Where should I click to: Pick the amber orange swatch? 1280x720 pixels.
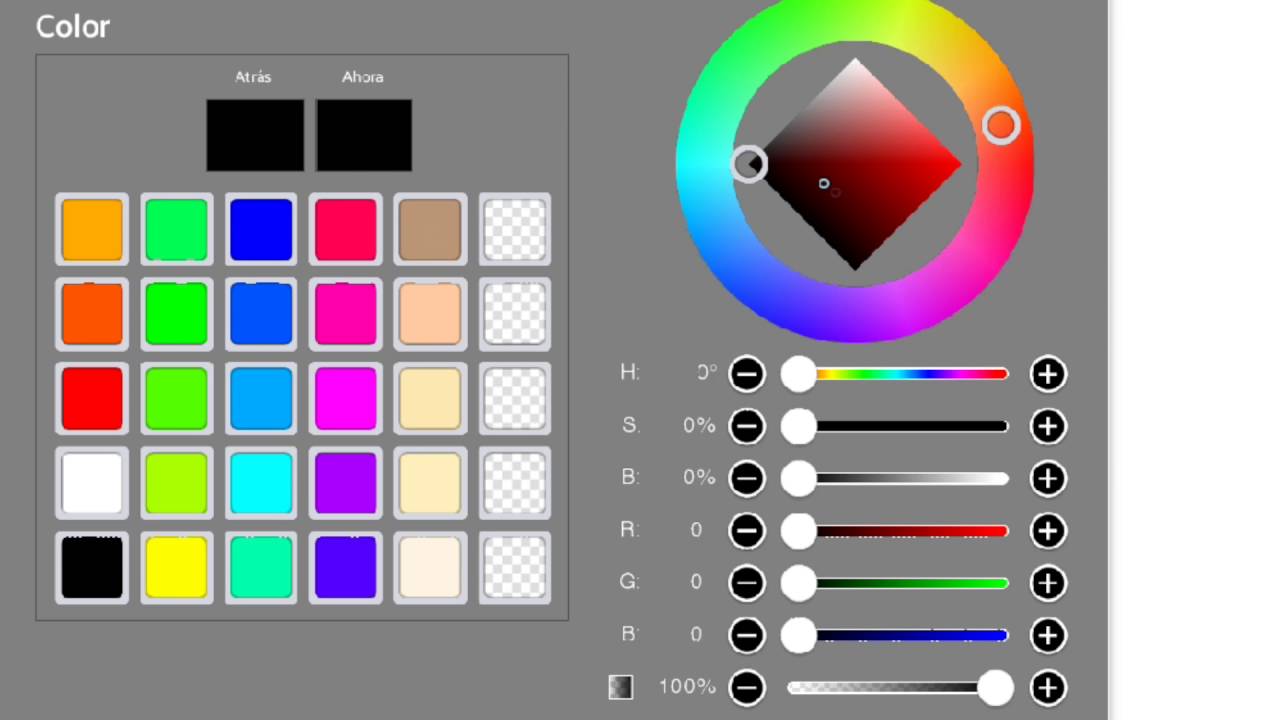click(x=92, y=229)
